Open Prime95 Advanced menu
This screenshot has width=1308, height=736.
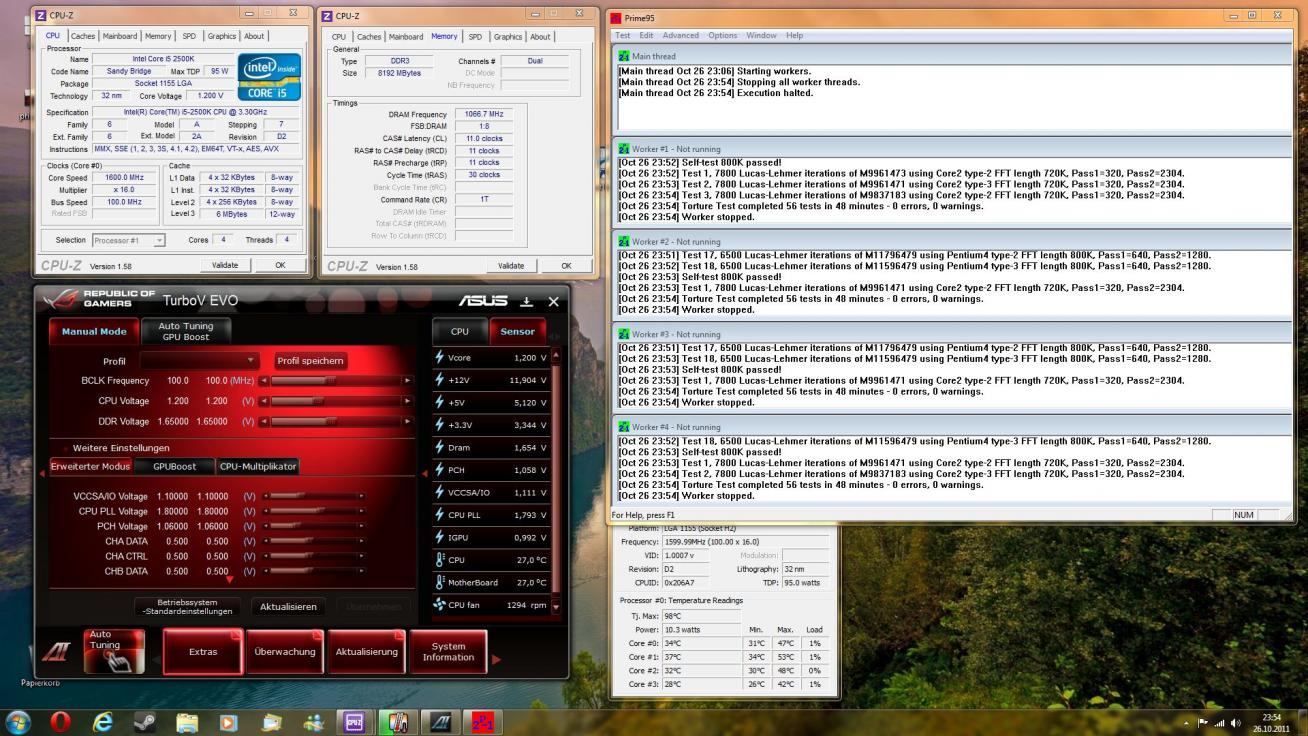tap(681, 35)
